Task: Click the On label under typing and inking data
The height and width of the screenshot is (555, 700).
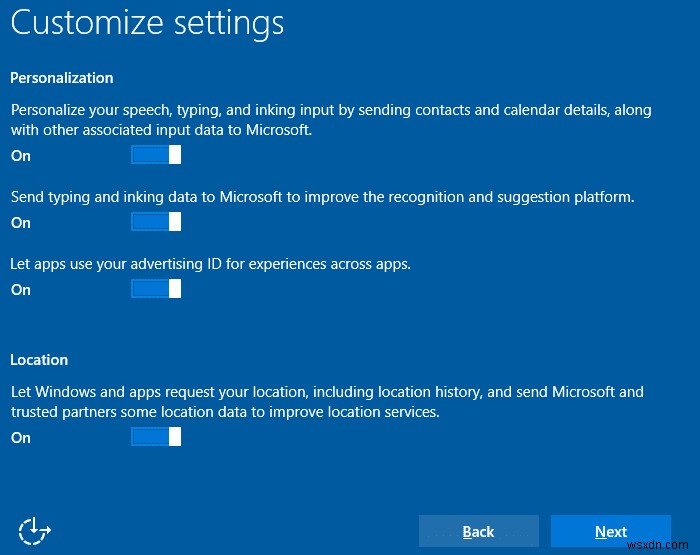Action: coord(21,223)
